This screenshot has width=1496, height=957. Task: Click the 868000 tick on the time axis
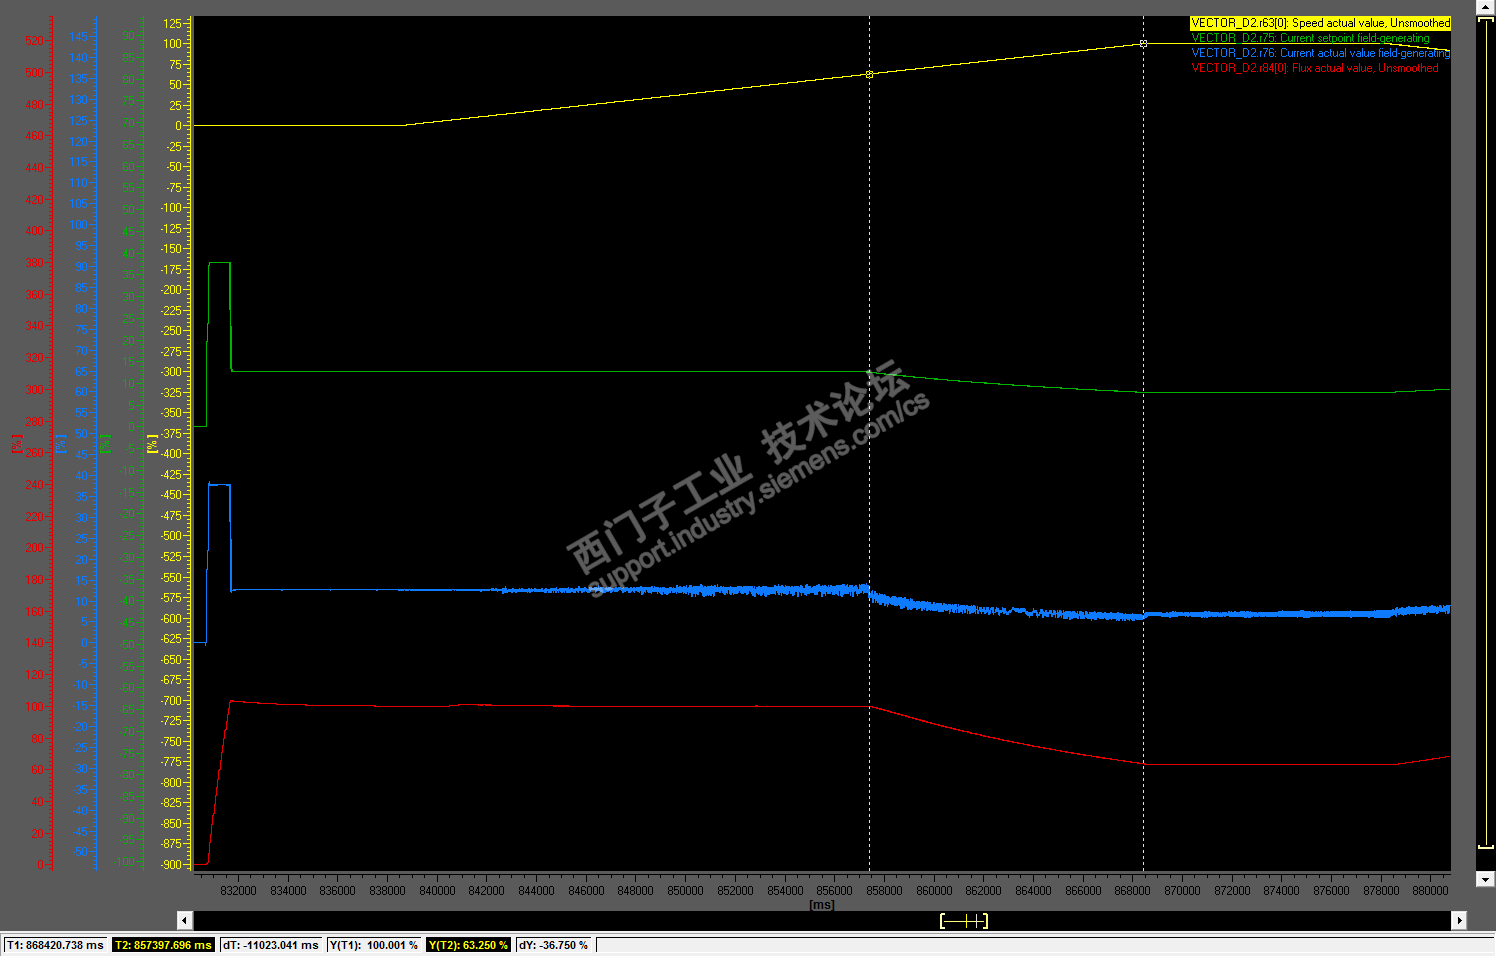click(x=1132, y=891)
